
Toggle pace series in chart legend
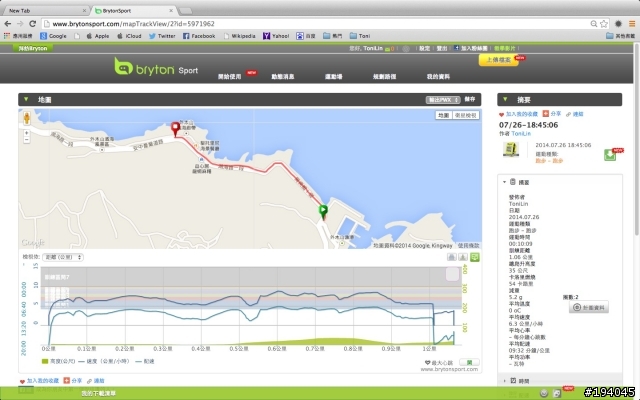click(144, 361)
